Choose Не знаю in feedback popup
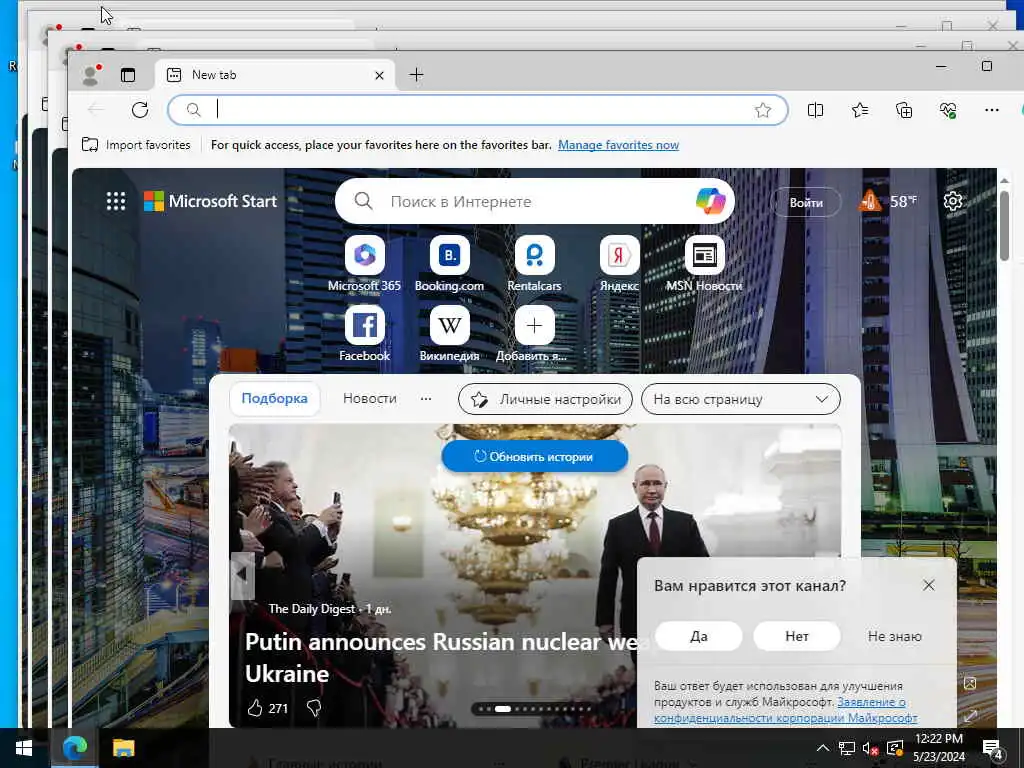This screenshot has height=768, width=1024. (895, 636)
